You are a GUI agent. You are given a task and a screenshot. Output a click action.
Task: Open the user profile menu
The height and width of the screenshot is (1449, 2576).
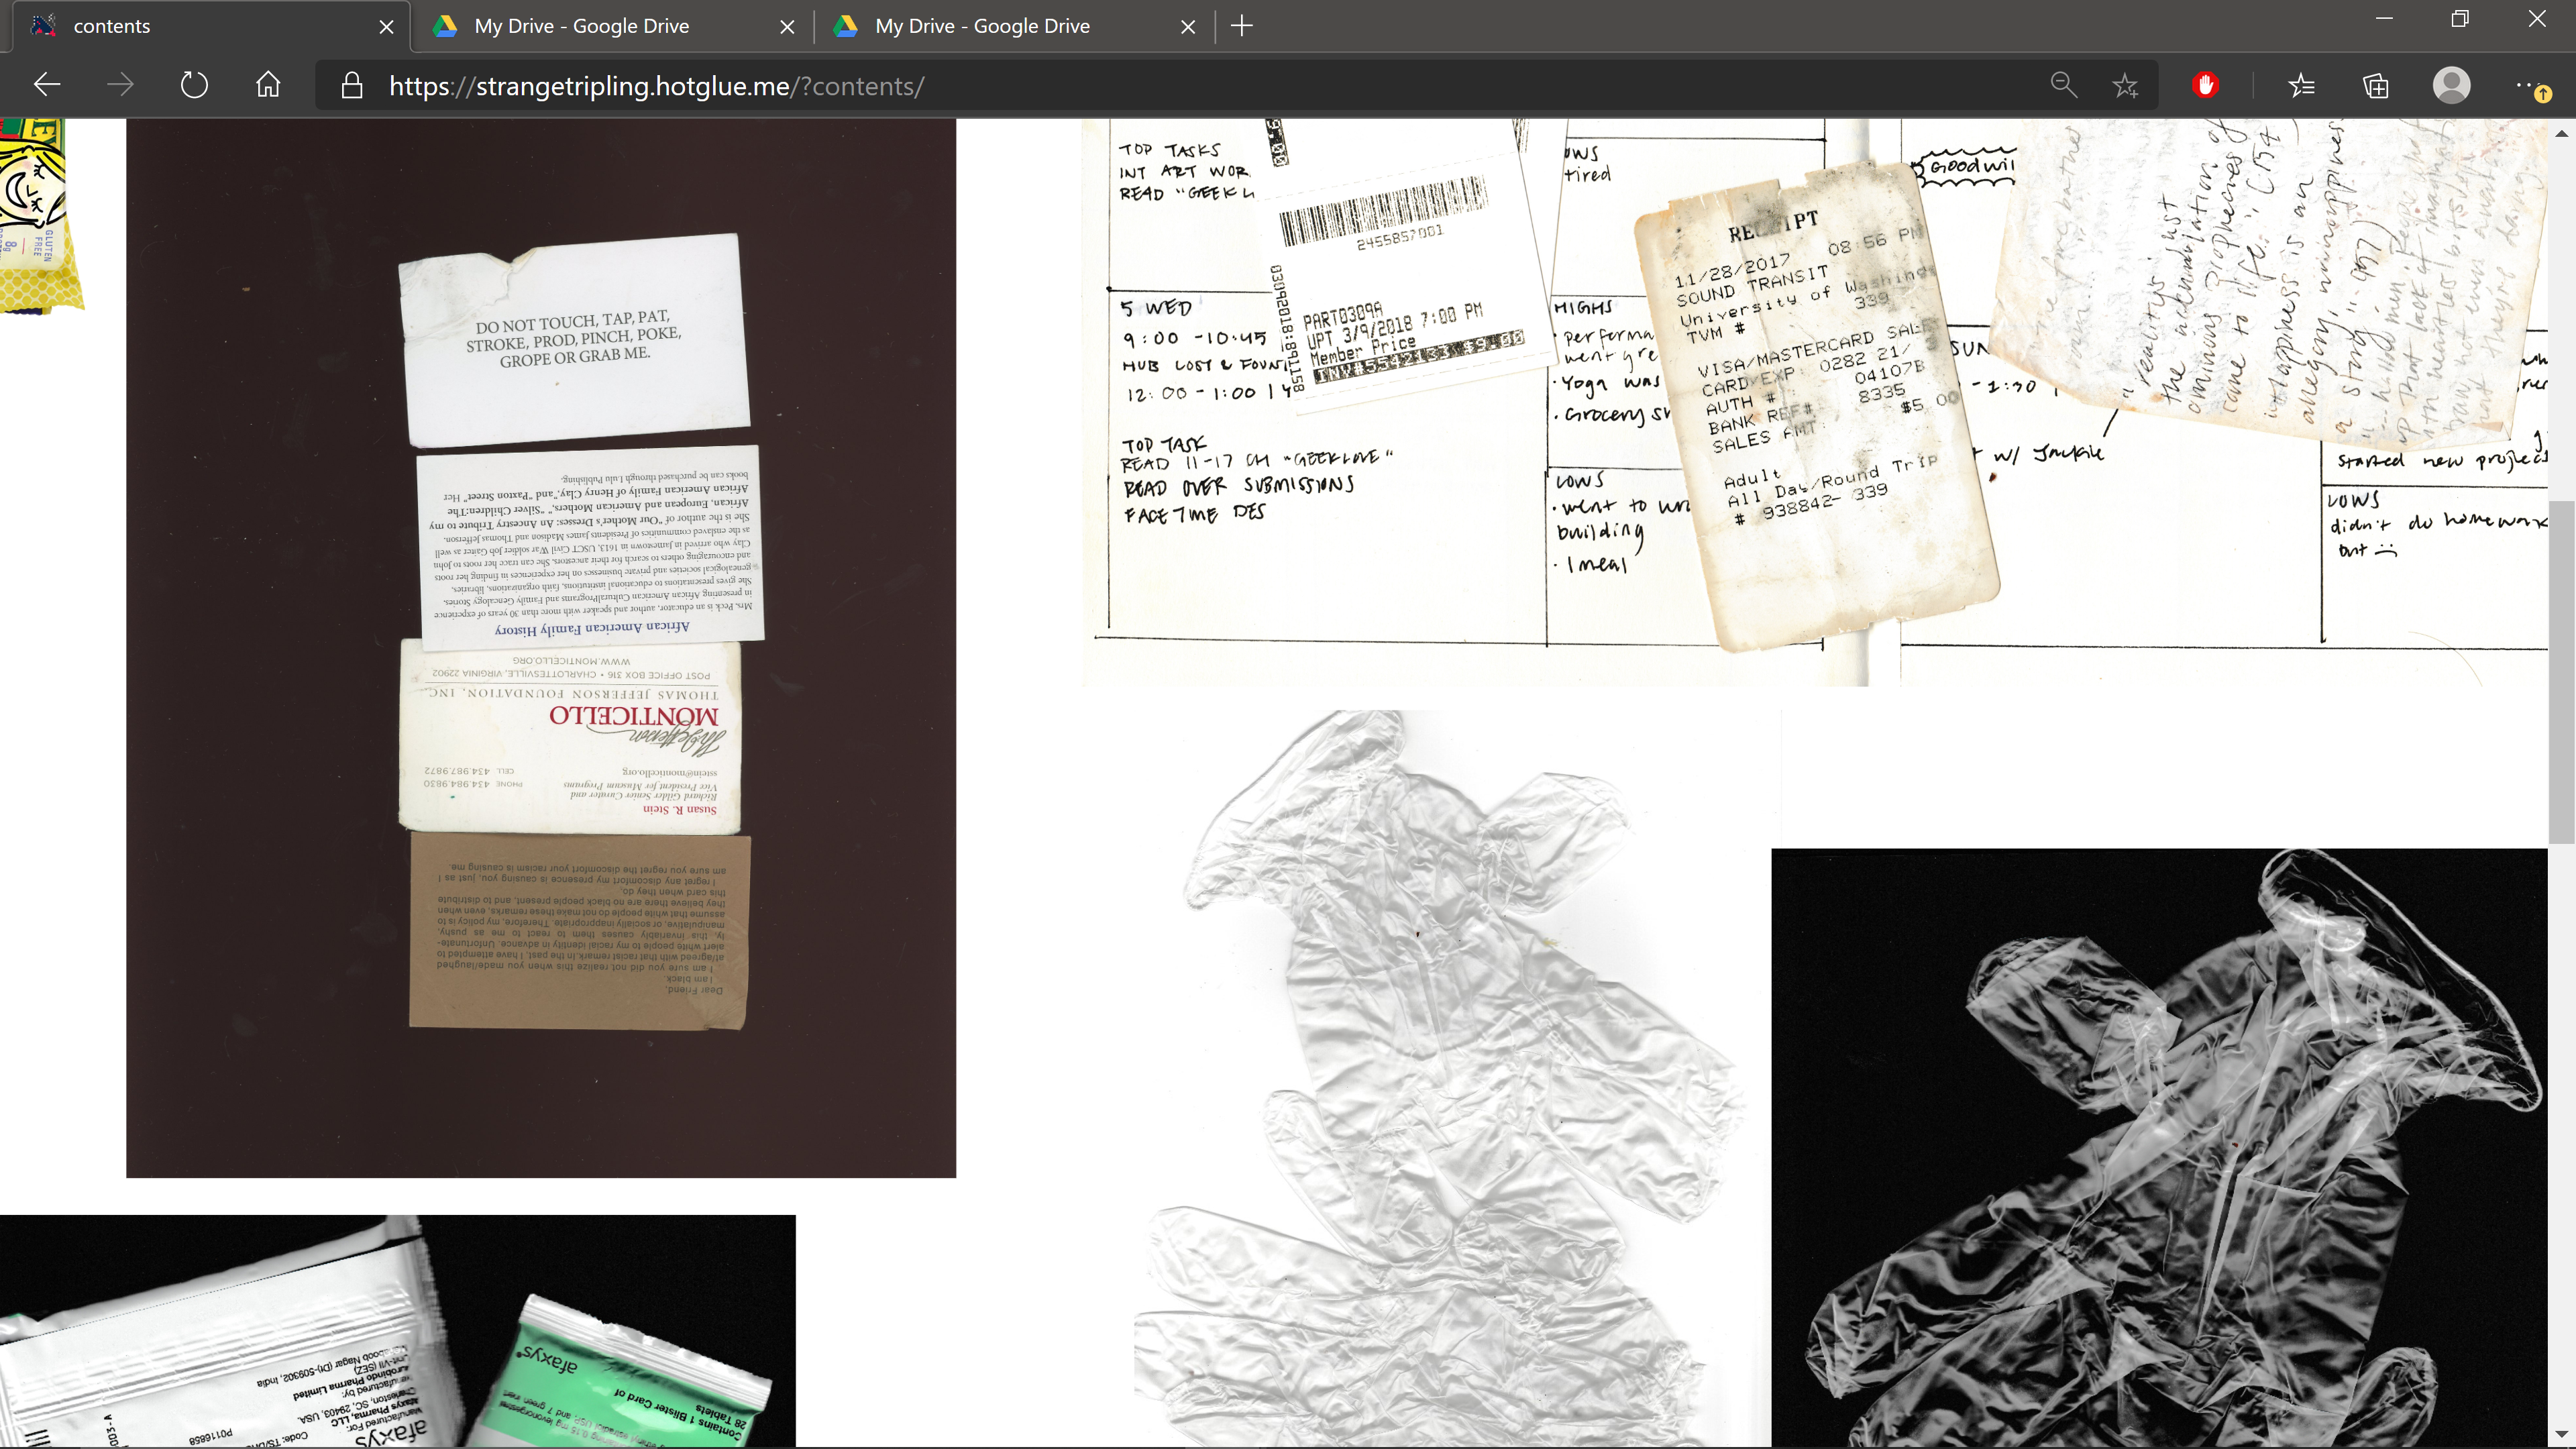click(2452, 85)
